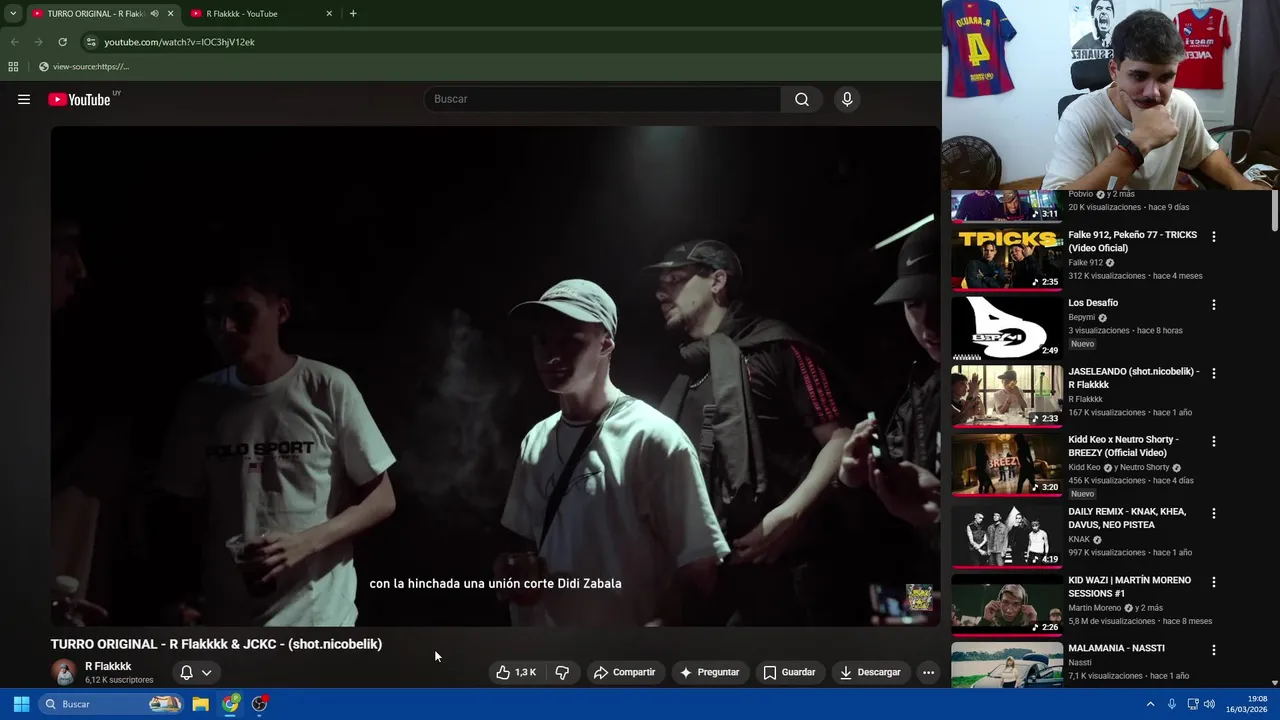Open TRICKS video thumbnail
Screen dimensions: 1280x720
1007,259
